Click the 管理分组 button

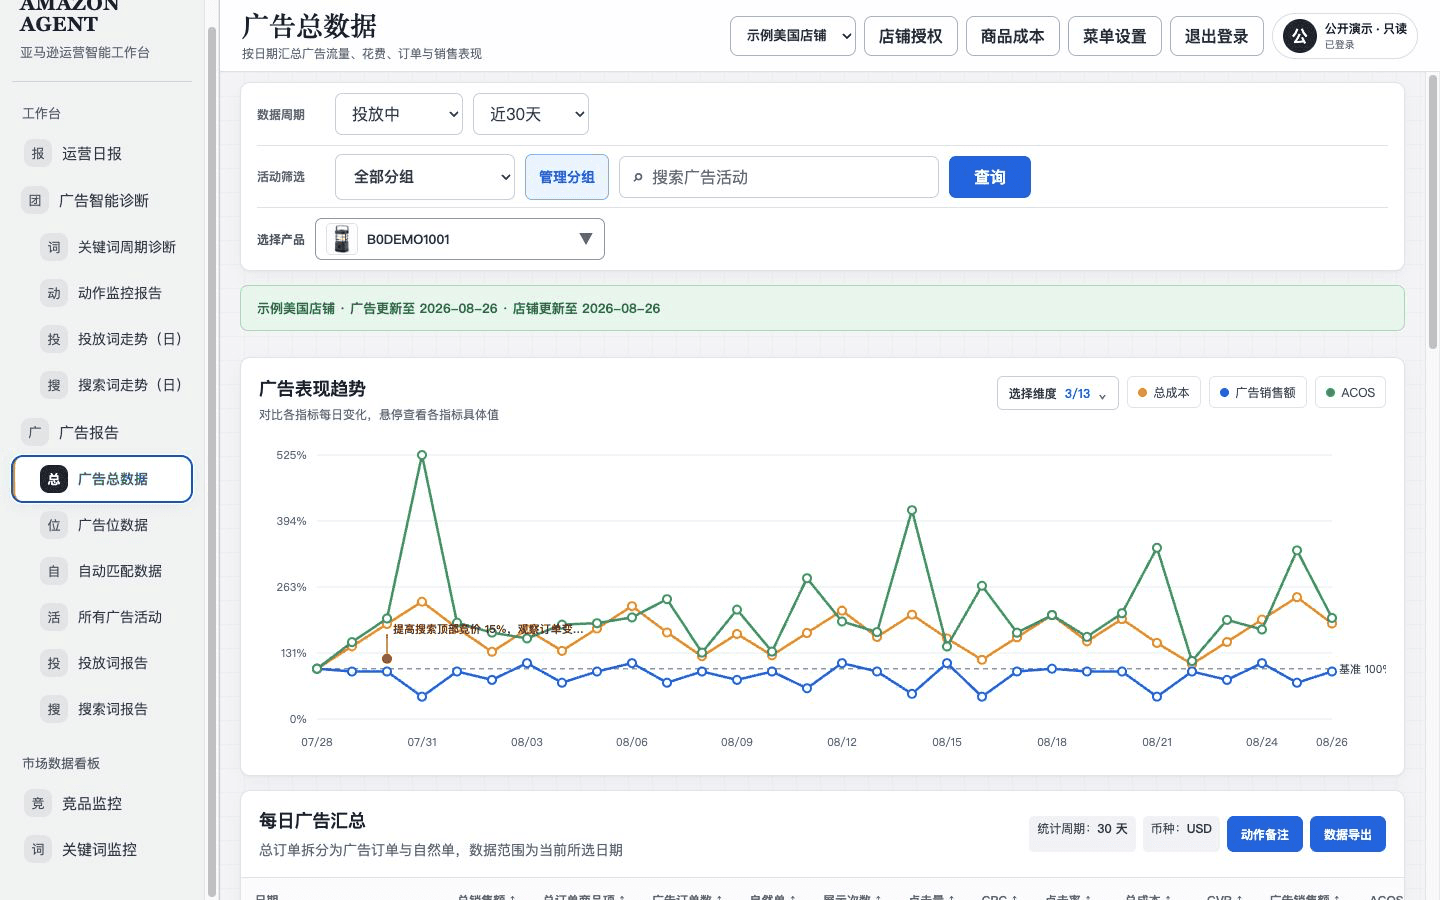[x=567, y=177]
